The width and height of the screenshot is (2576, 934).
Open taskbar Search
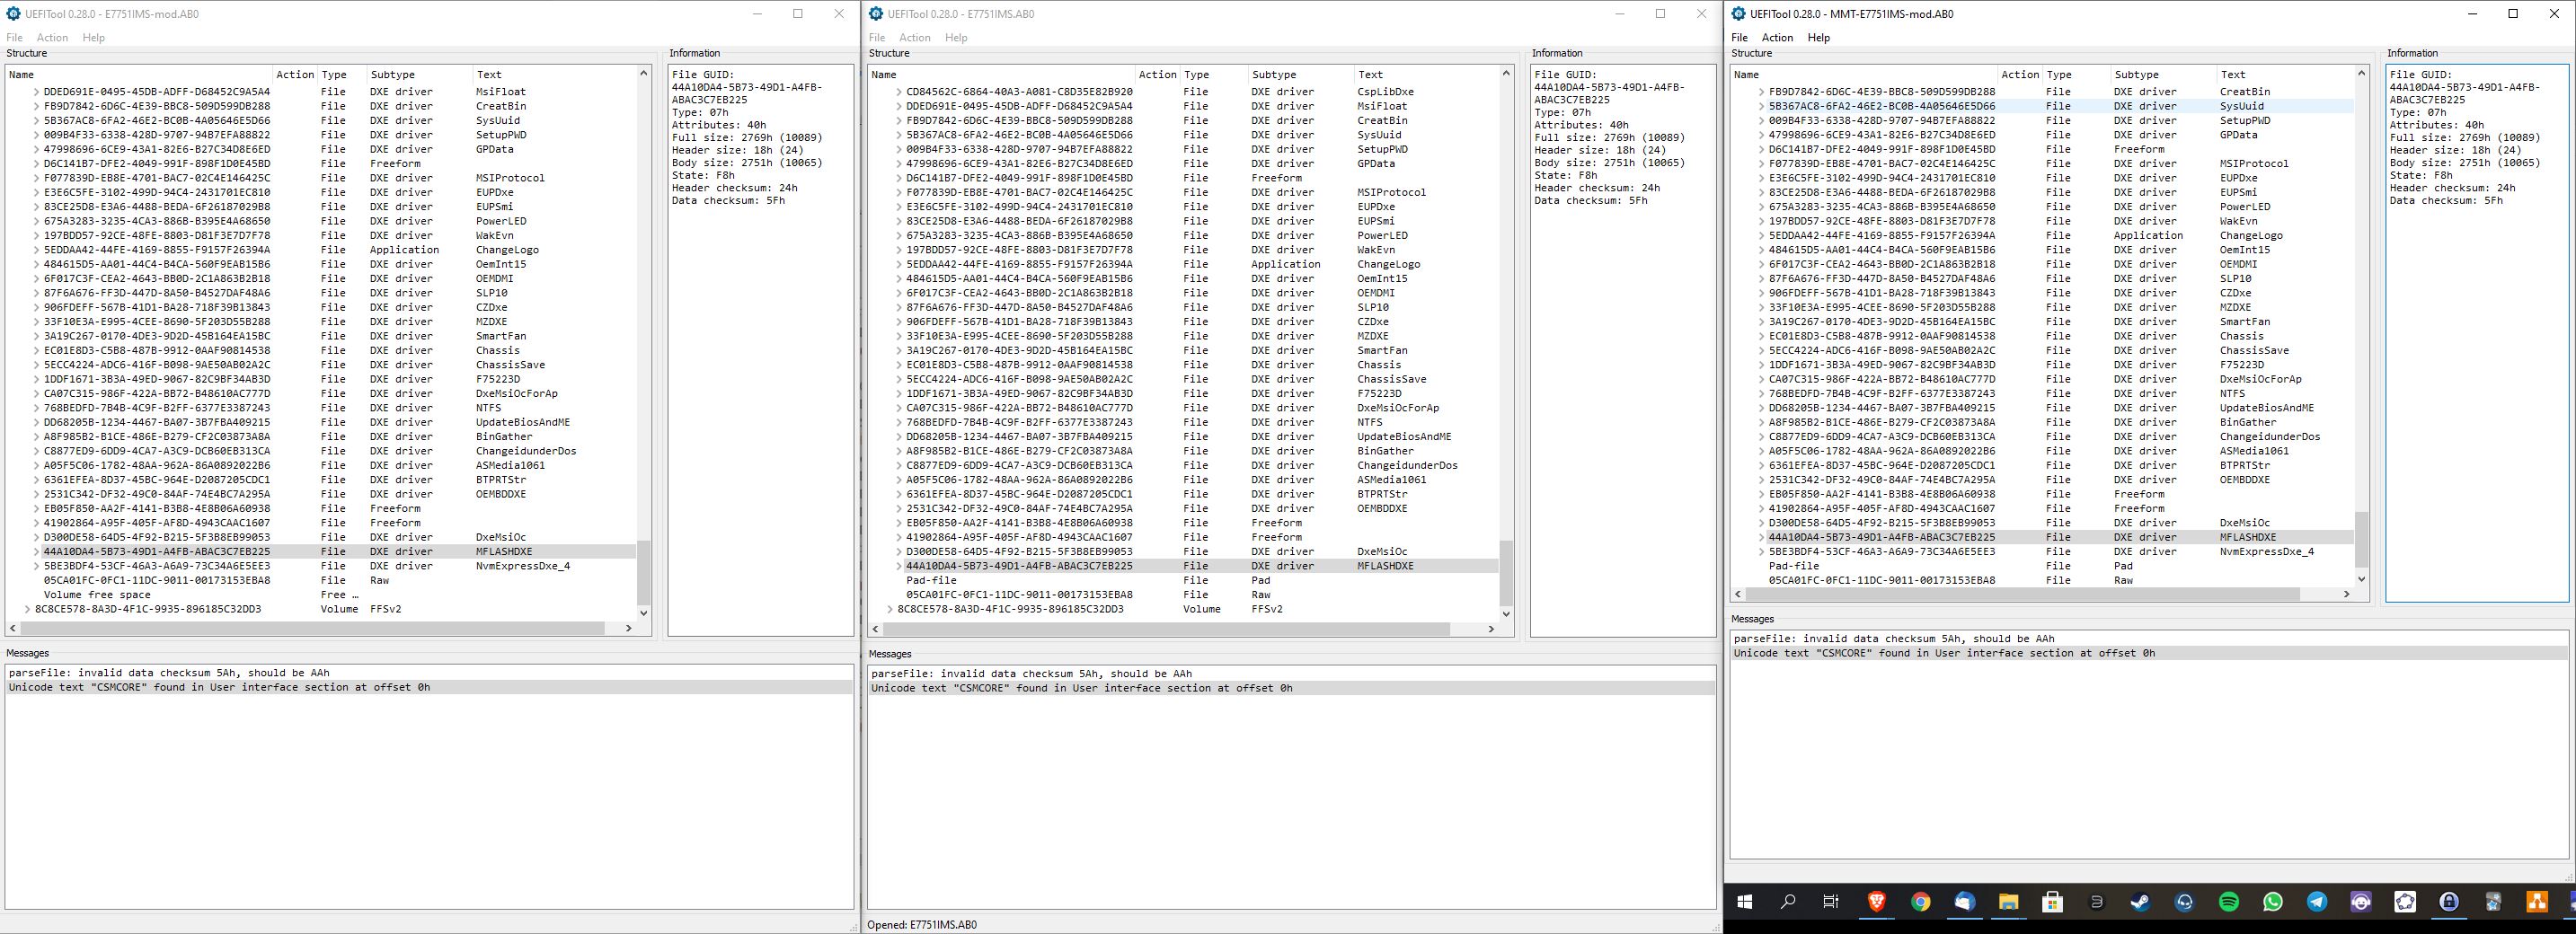click(1788, 902)
